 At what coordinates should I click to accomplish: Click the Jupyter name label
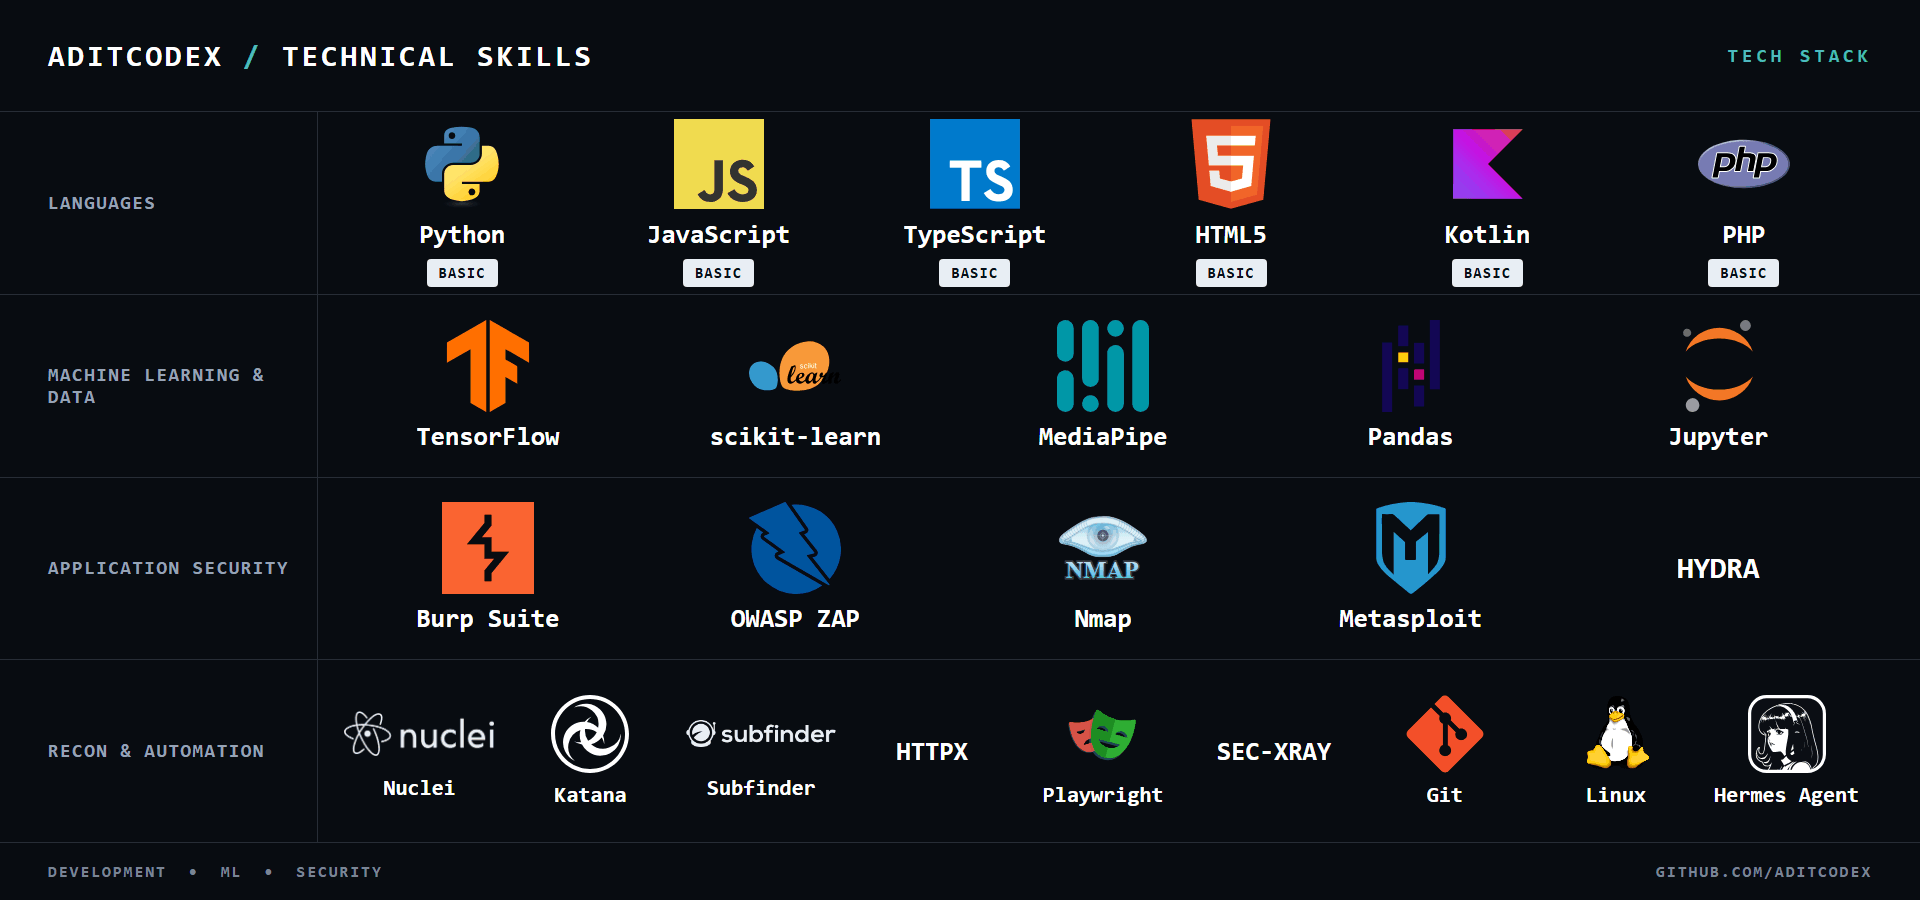(x=1718, y=437)
